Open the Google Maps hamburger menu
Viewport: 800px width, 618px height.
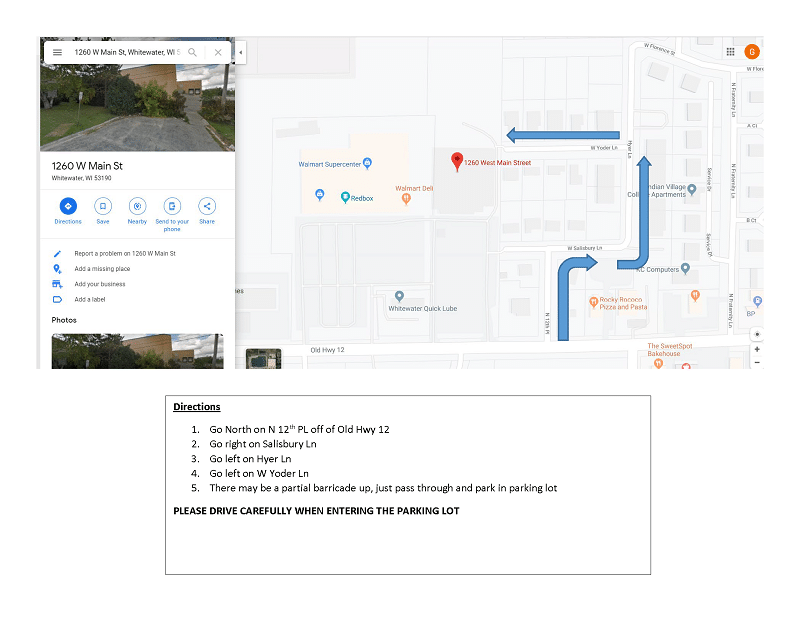(58, 52)
